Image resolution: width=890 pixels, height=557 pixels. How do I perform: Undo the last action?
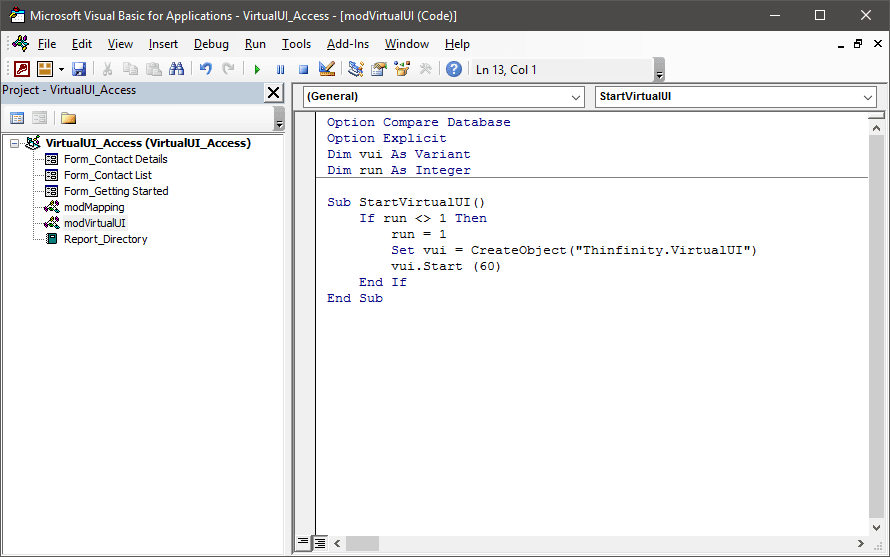pos(205,69)
